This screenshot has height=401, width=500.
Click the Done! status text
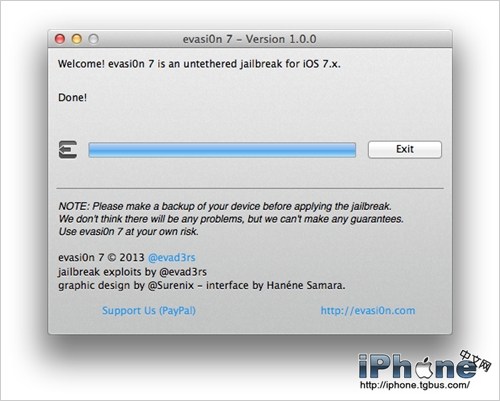[x=72, y=97]
